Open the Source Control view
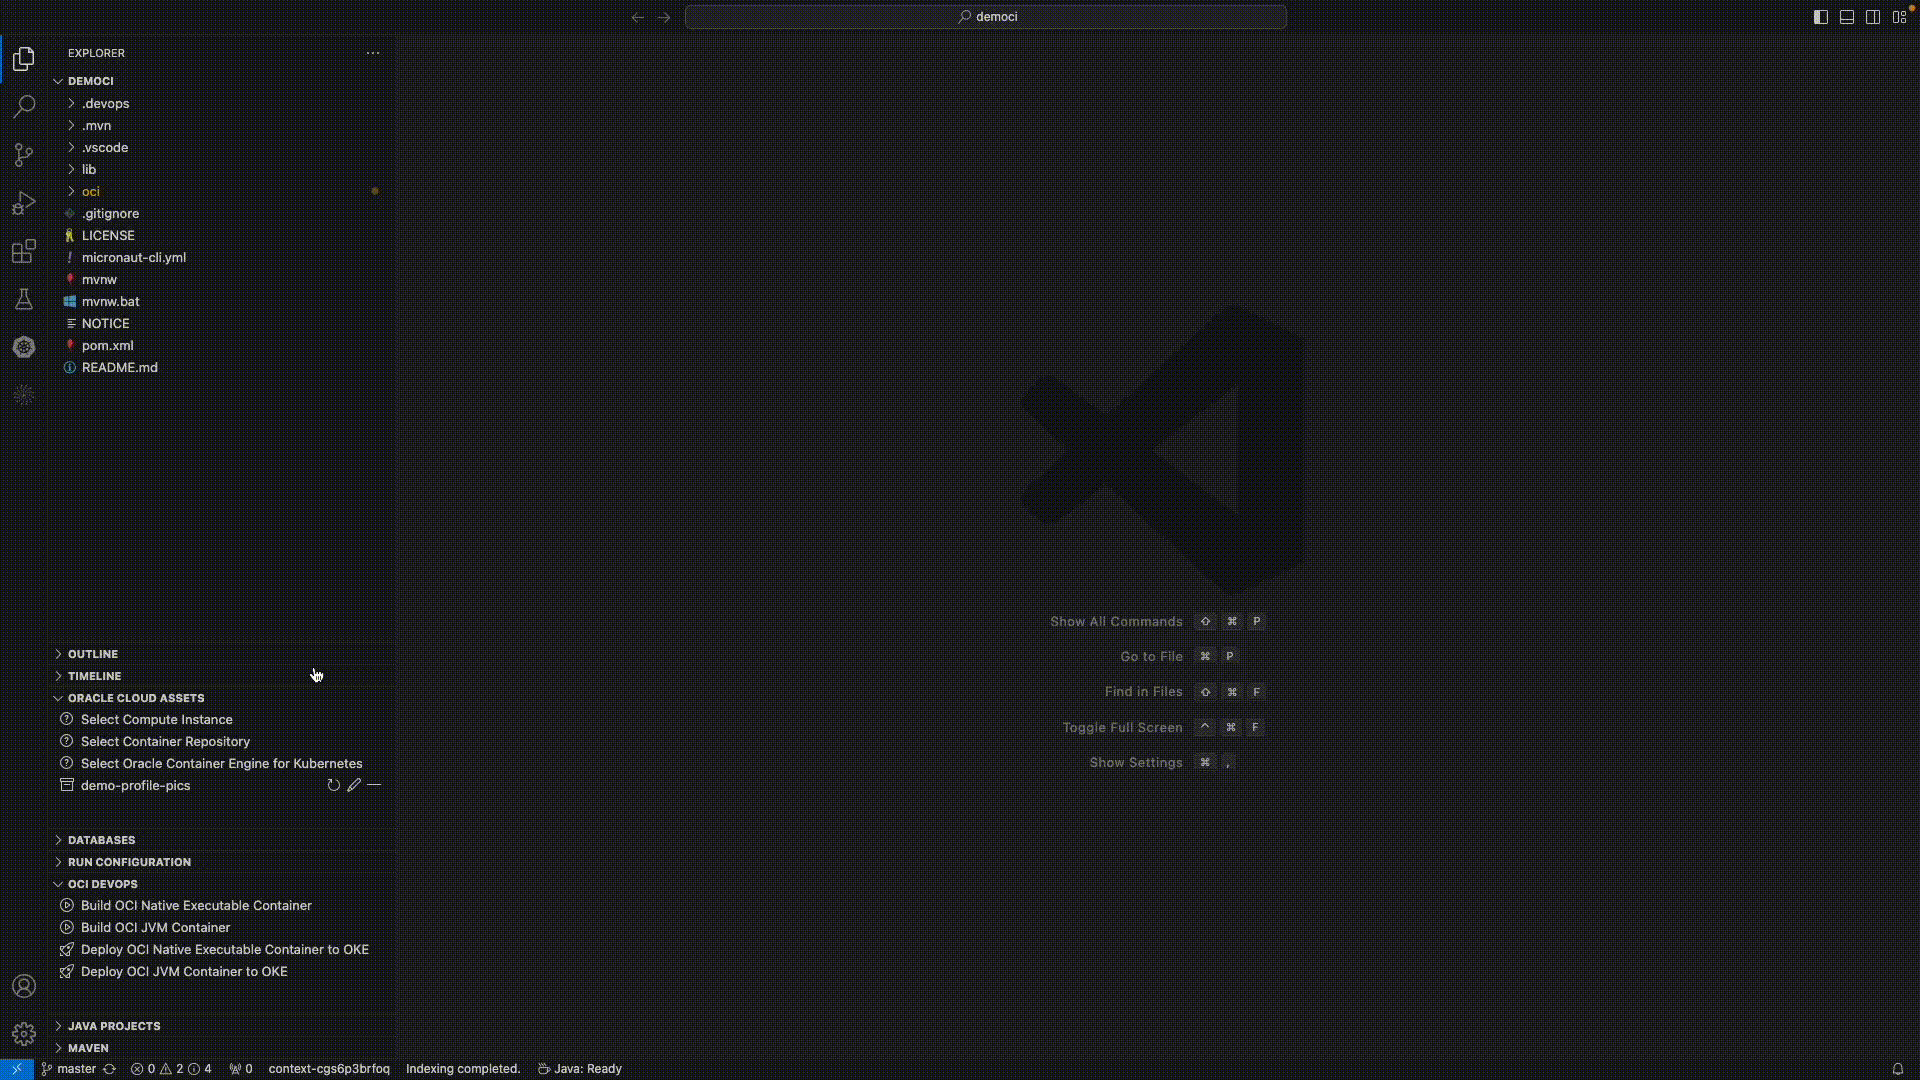 [x=24, y=155]
